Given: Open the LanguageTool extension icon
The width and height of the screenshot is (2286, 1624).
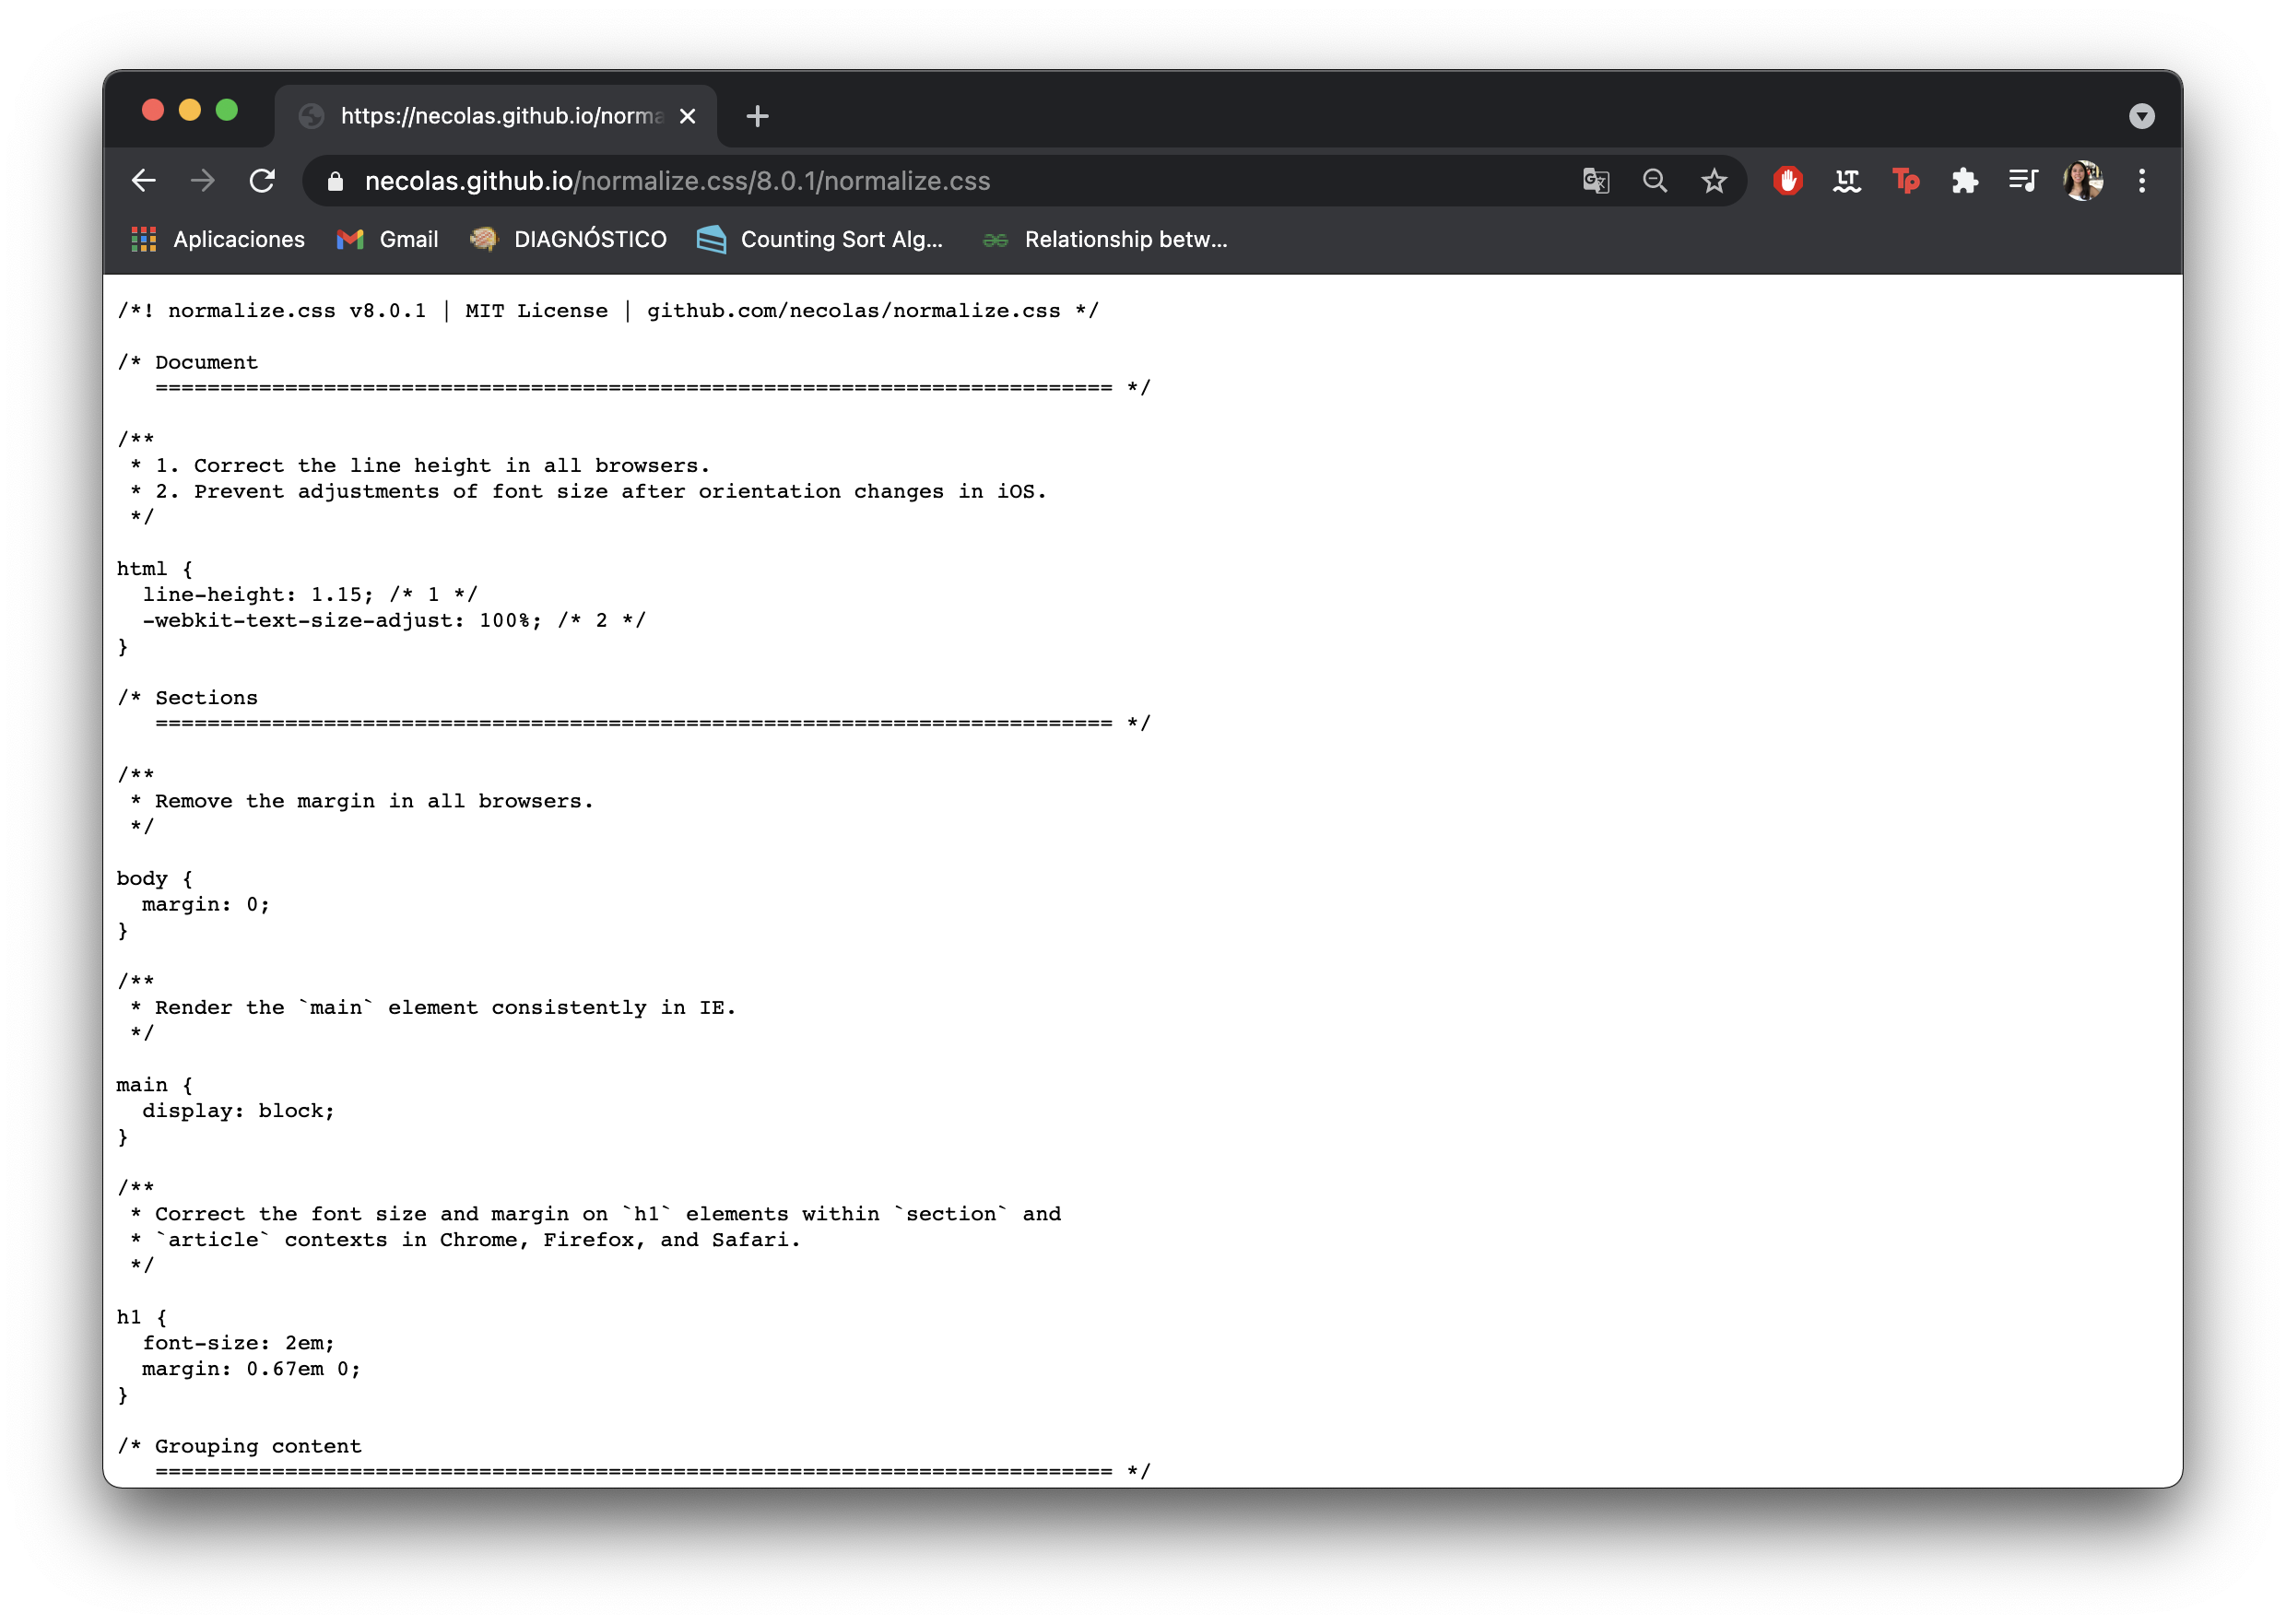Looking at the screenshot, I should click(1847, 181).
